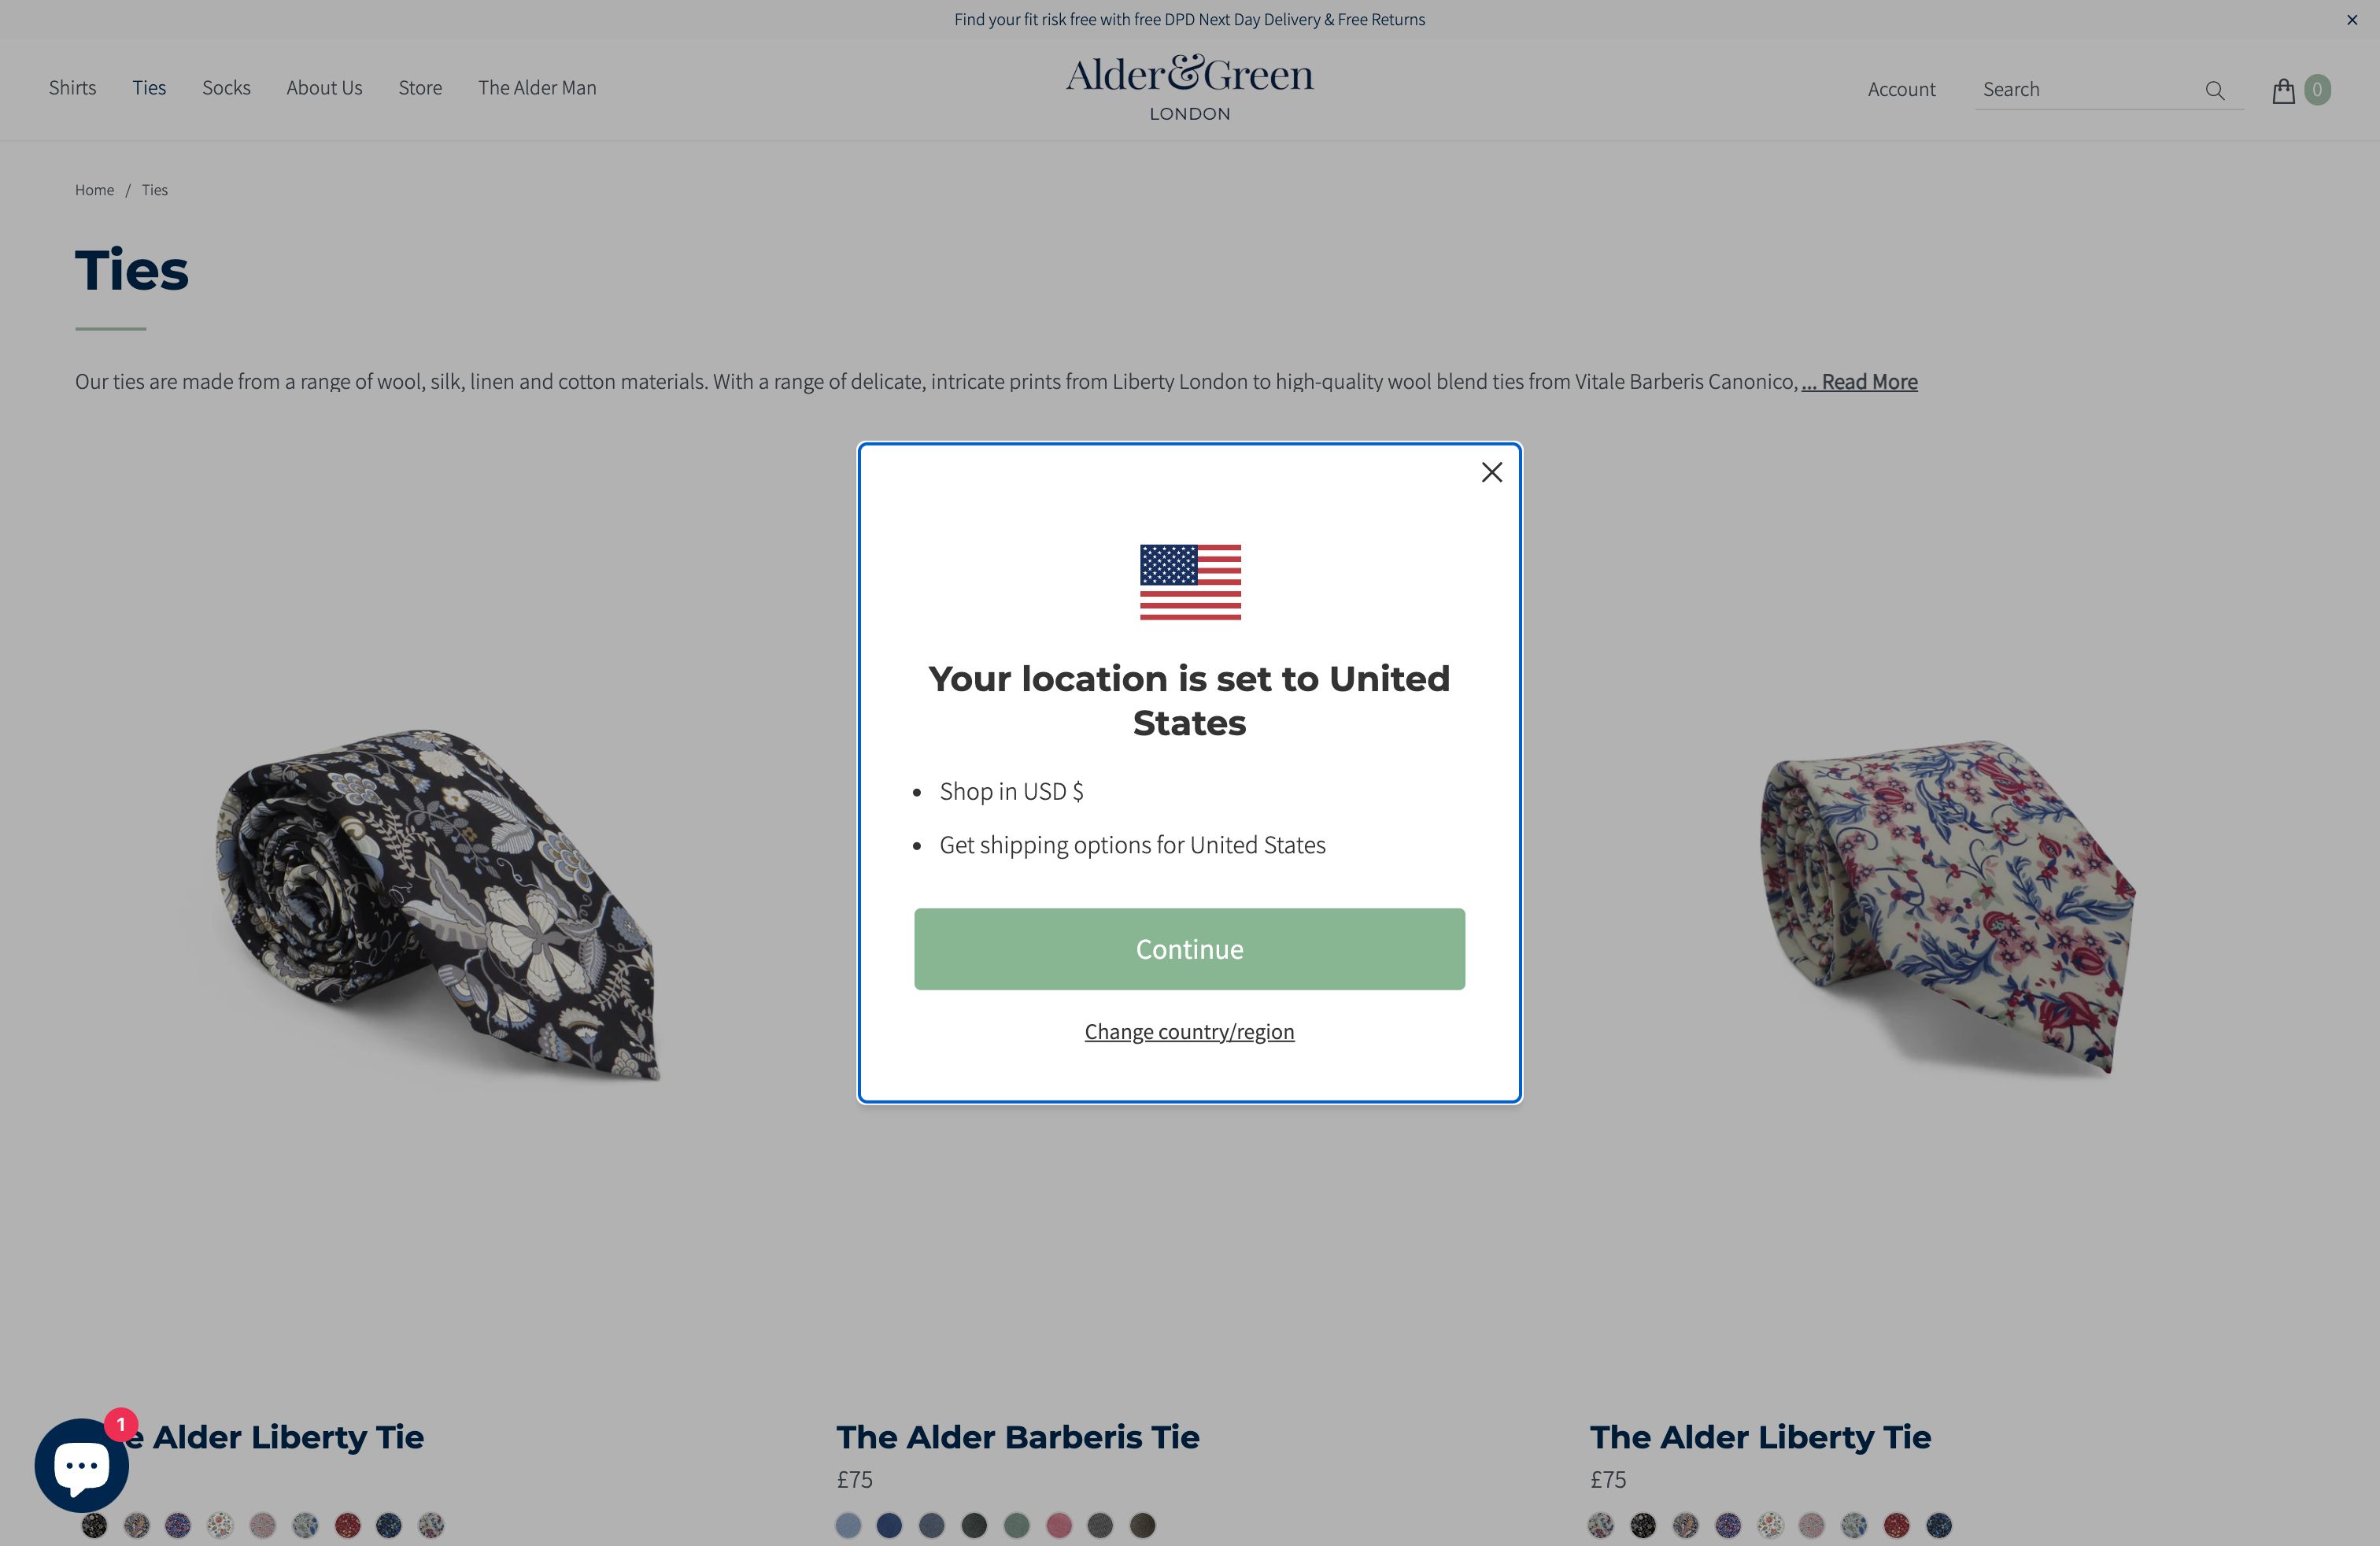Click the search magnifier icon
The width and height of the screenshot is (2380, 1546).
pyautogui.click(x=2215, y=90)
